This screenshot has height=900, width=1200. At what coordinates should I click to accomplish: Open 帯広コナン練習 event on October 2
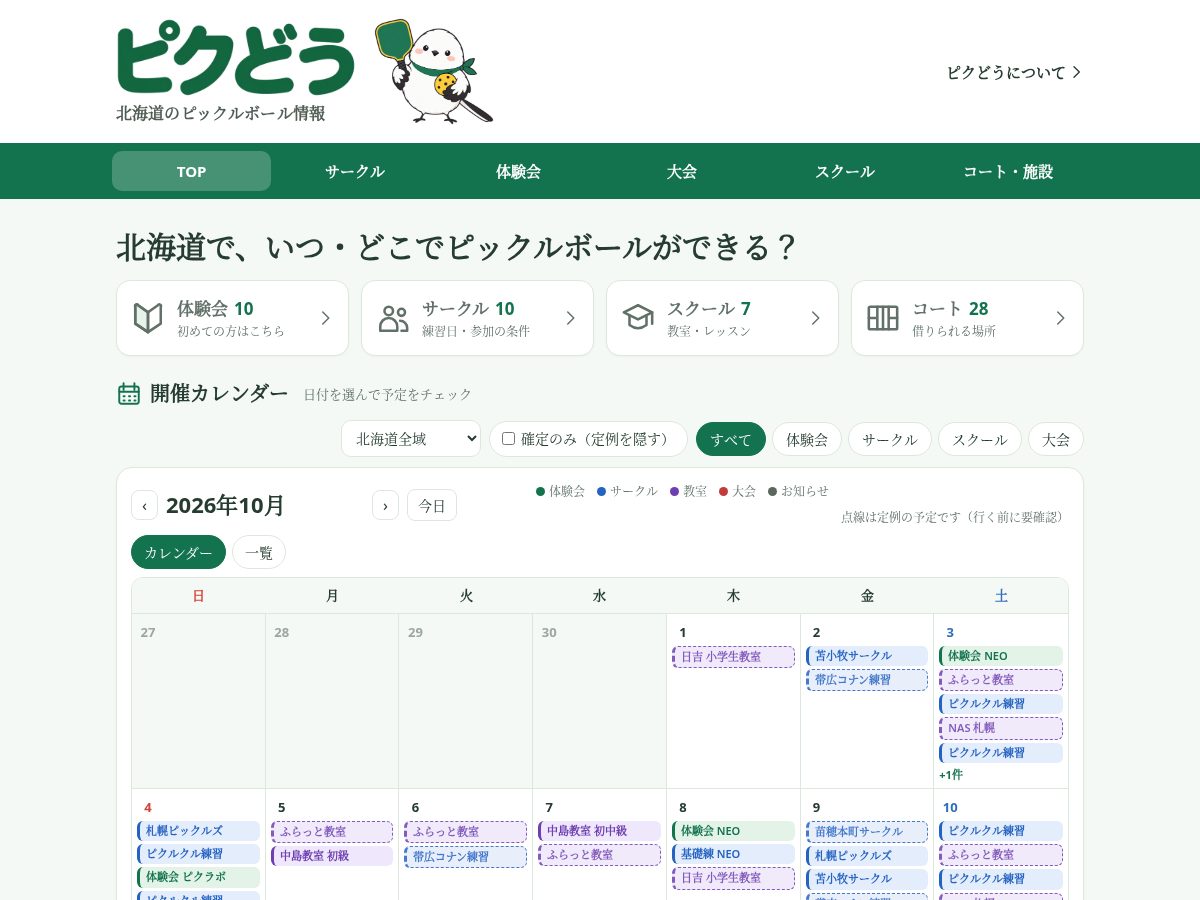click(867, 680)
